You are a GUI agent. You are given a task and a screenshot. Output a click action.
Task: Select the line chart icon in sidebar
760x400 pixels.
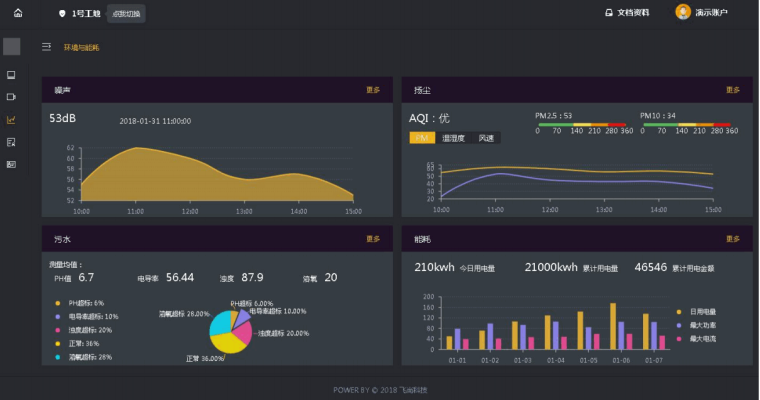click(11, 120)
